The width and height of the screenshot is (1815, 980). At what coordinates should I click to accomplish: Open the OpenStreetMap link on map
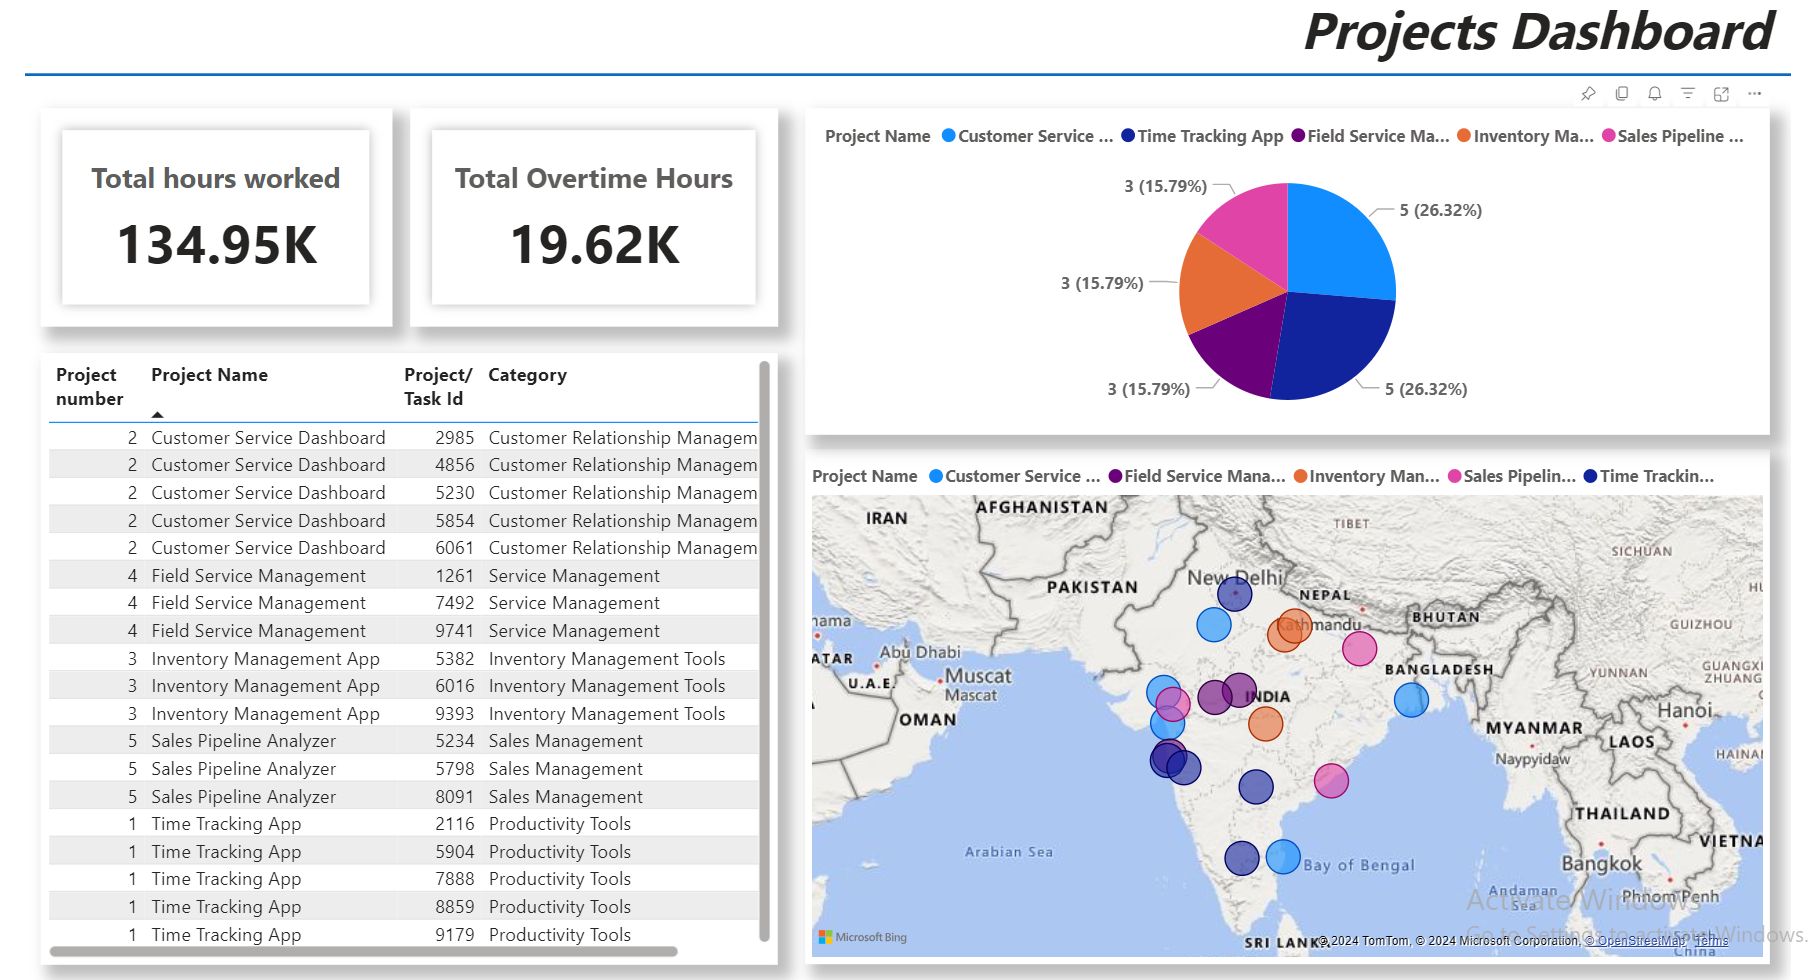click(x=1635, y=941)
